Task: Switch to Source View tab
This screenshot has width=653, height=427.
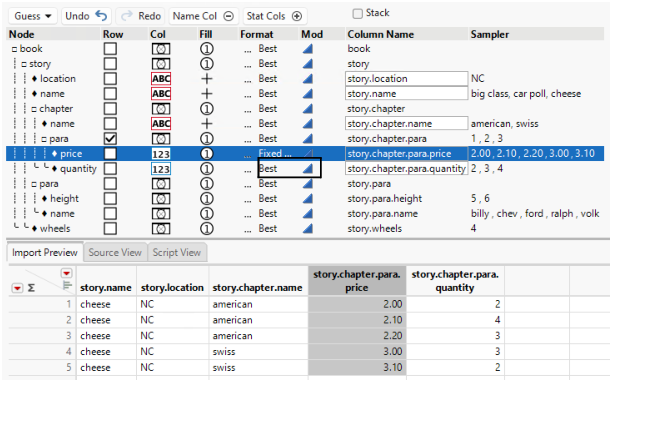Action: [x=115, y=253]
